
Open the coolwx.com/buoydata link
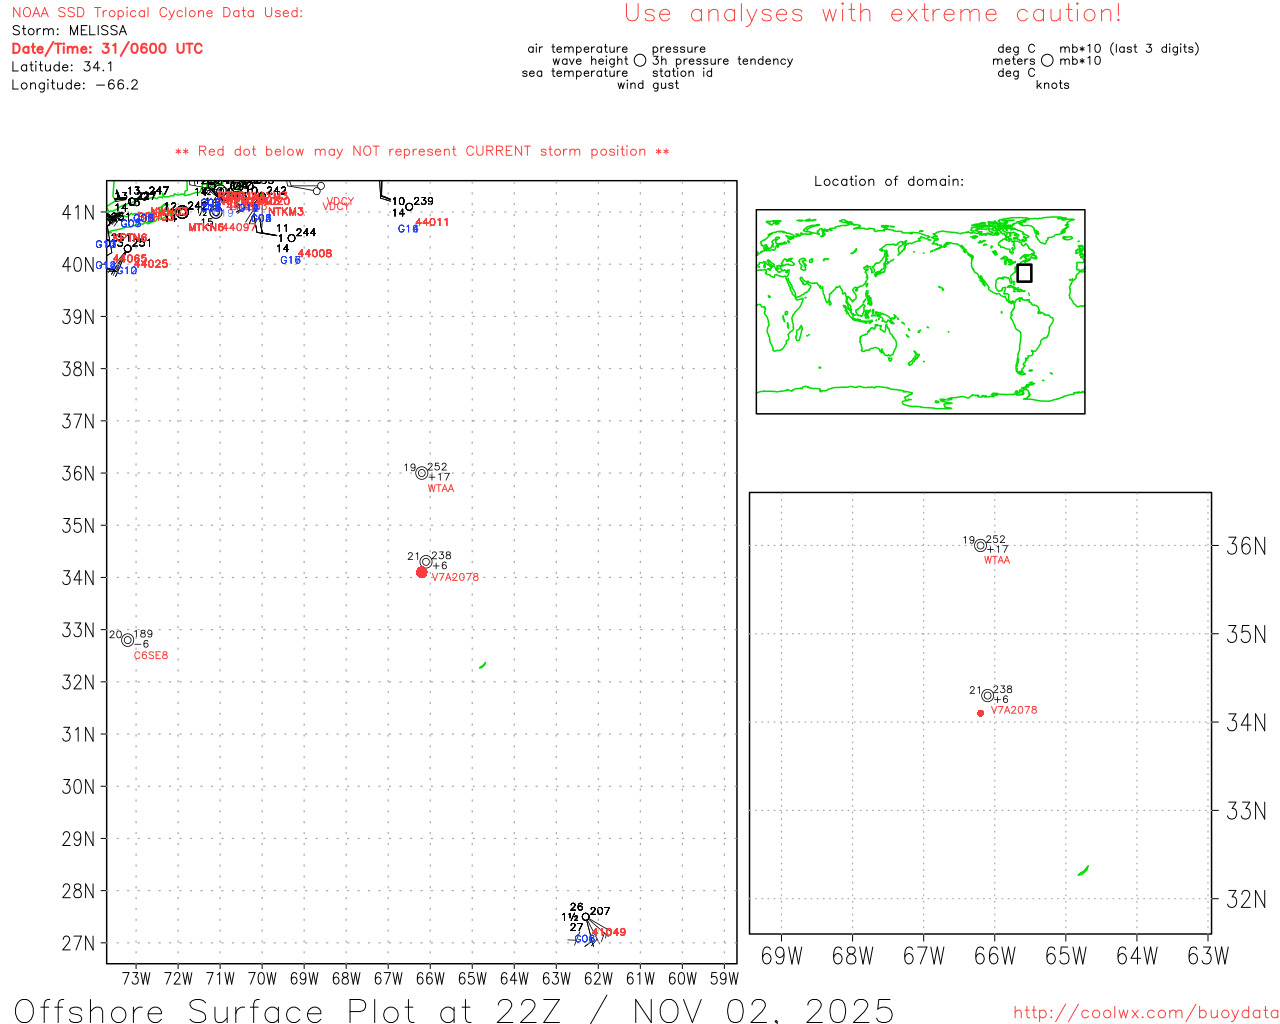pos(1146,1012)
